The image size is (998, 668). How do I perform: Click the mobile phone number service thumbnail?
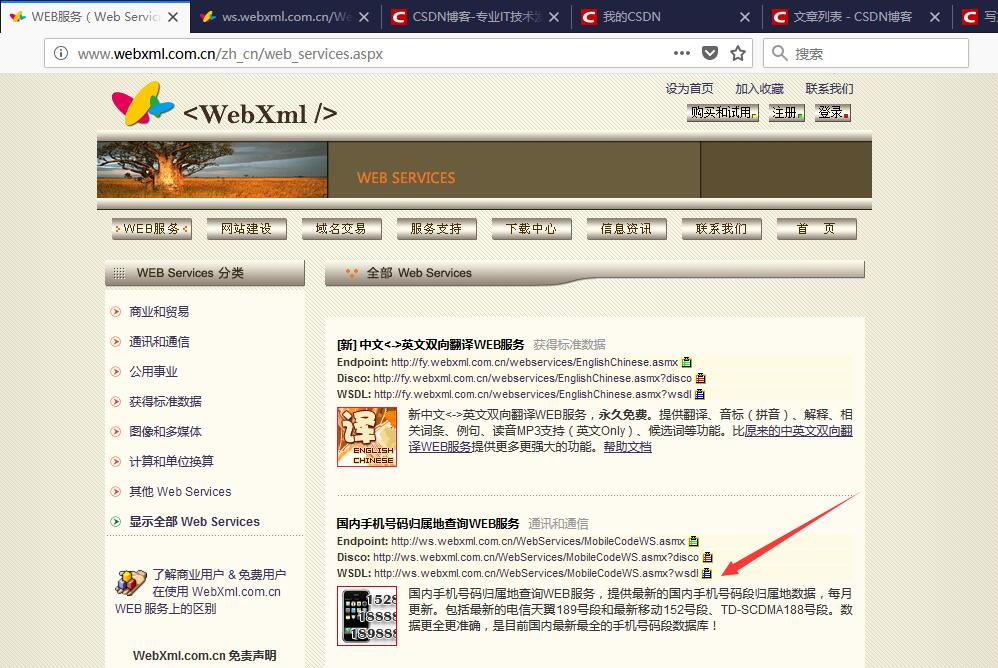(x=367, y=616)
